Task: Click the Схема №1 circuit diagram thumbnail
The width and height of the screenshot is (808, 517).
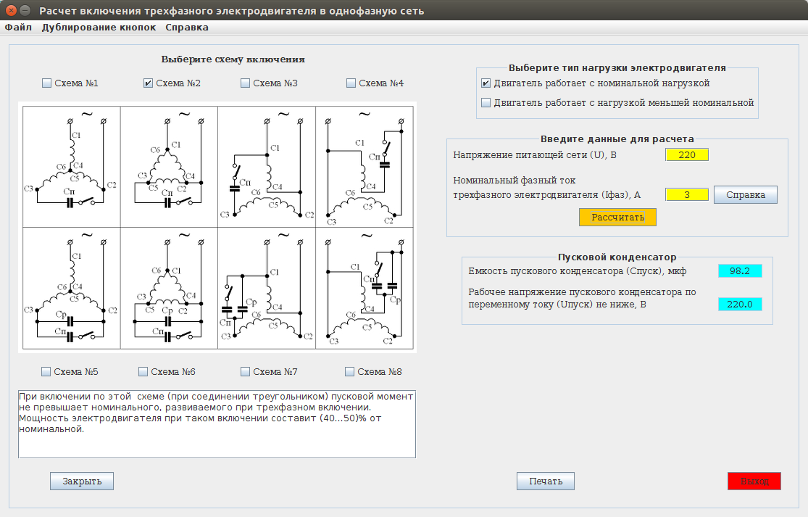Action: pos(70,164)
